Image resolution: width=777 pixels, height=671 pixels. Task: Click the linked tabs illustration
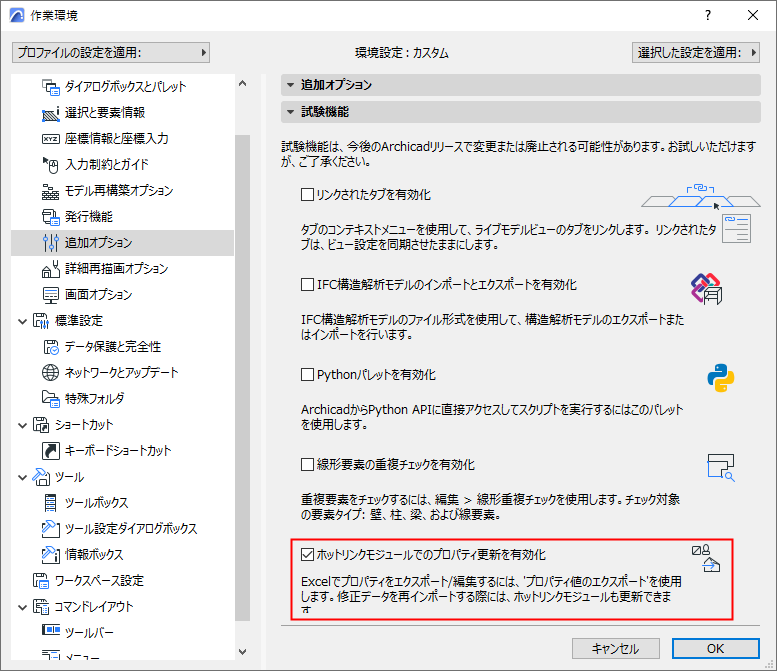coord(701,197)
